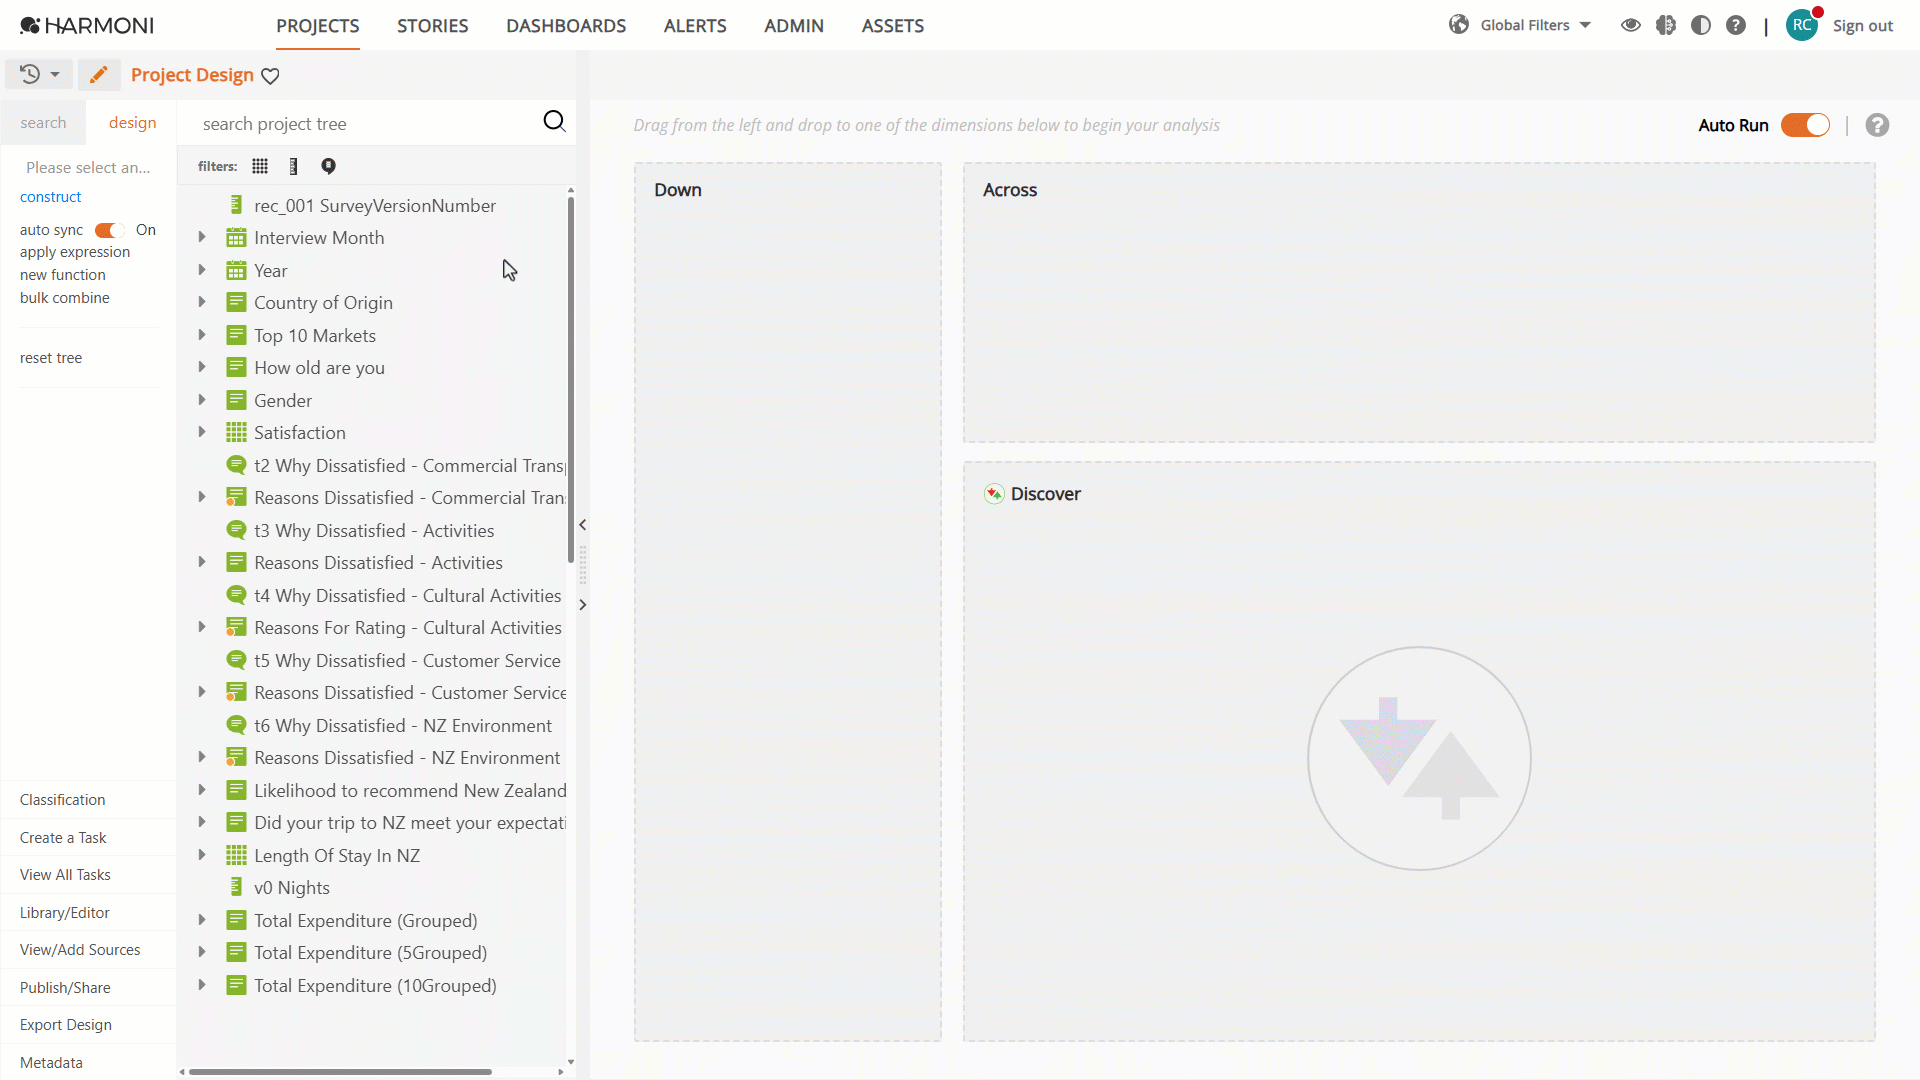Open help from header question mark

click(x=1736, y=25)
